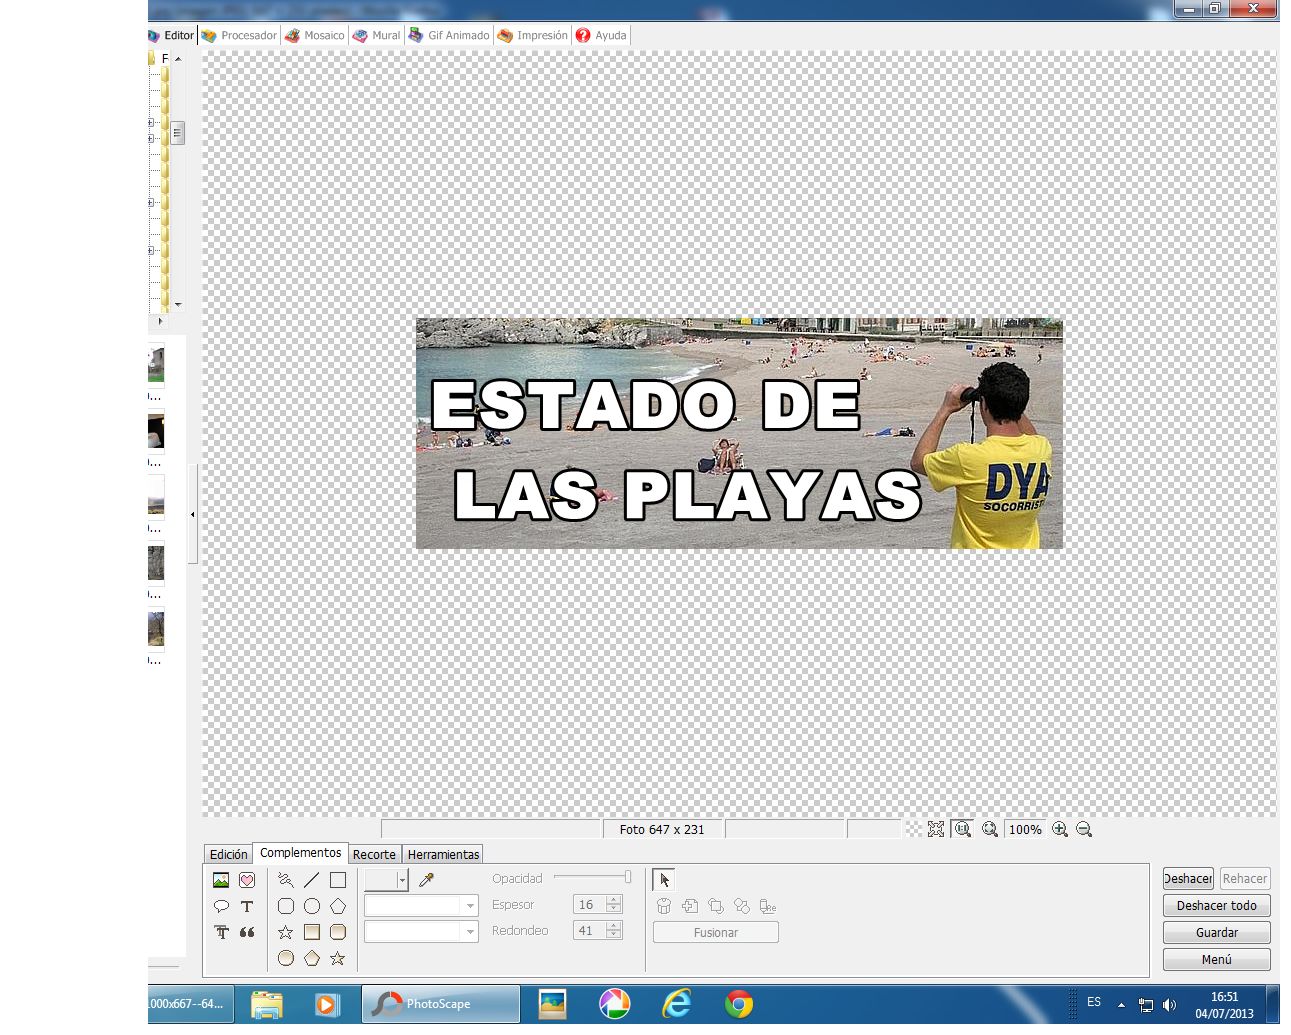Click the Fusionar button
Screen dimensions: 1291x1035
pyautogui.click(x=716, y=933)
